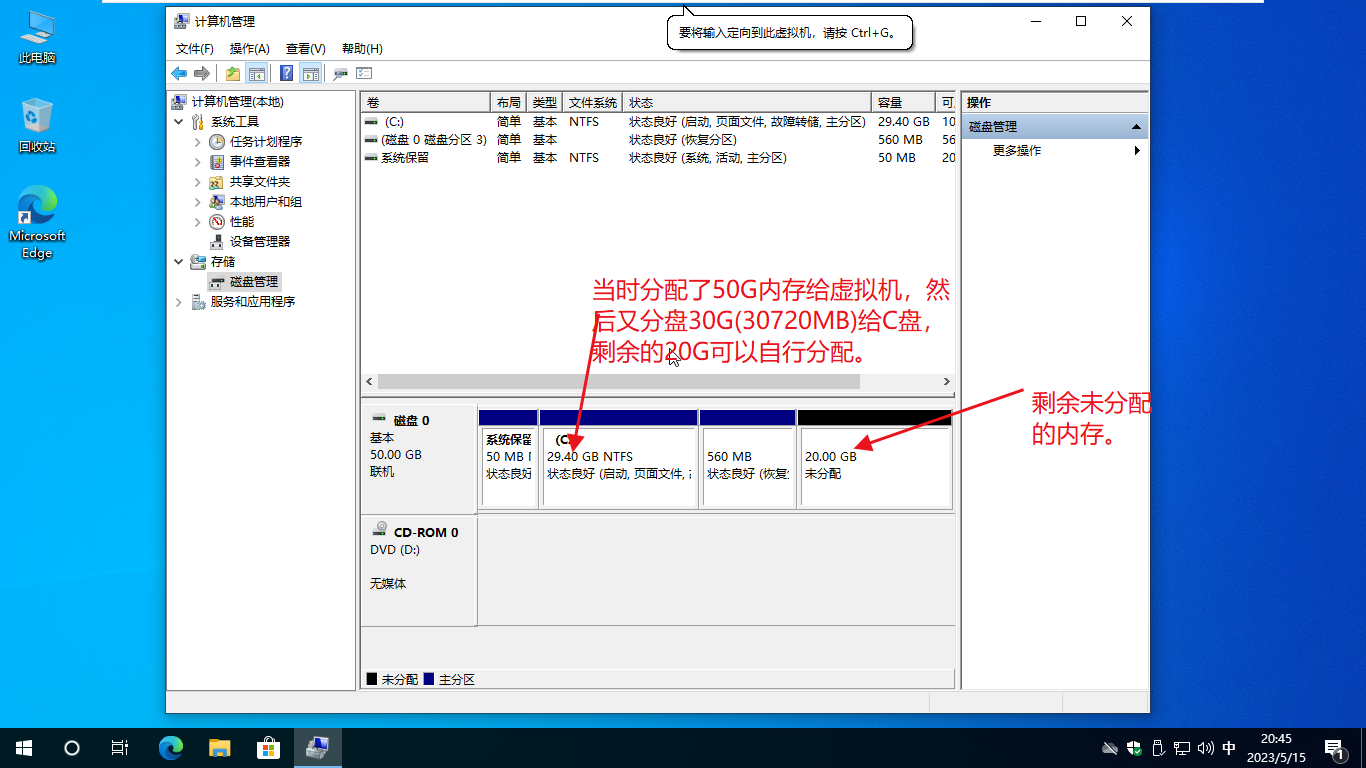This screenshot has height=768, width=1366.
Task: Select the CD-ROM 0 DVD (D:) label box
Action: tap(419, 570)
